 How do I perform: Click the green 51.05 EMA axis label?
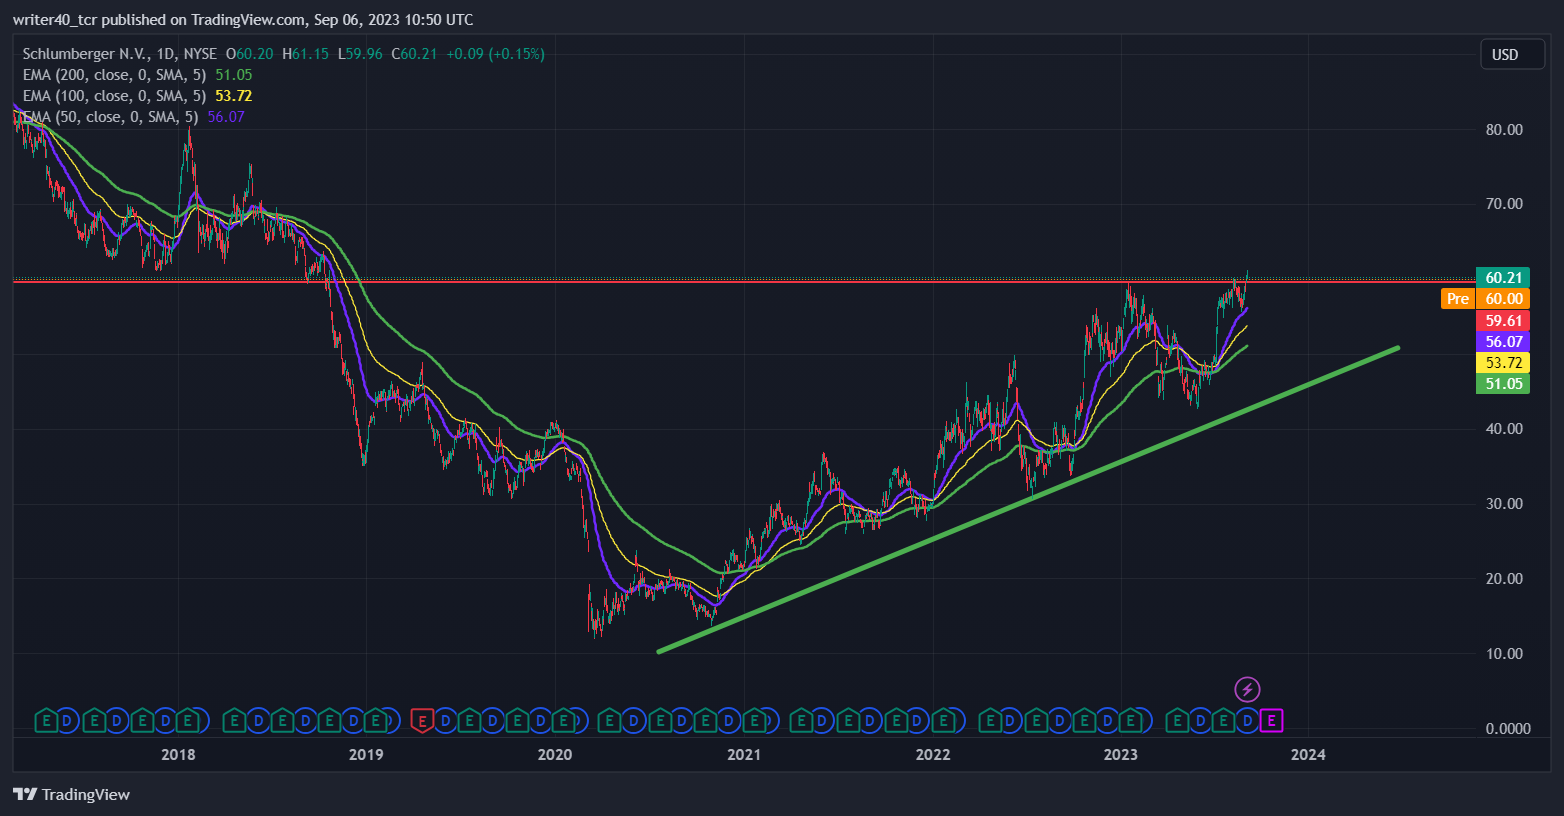tap(1503, 384)
